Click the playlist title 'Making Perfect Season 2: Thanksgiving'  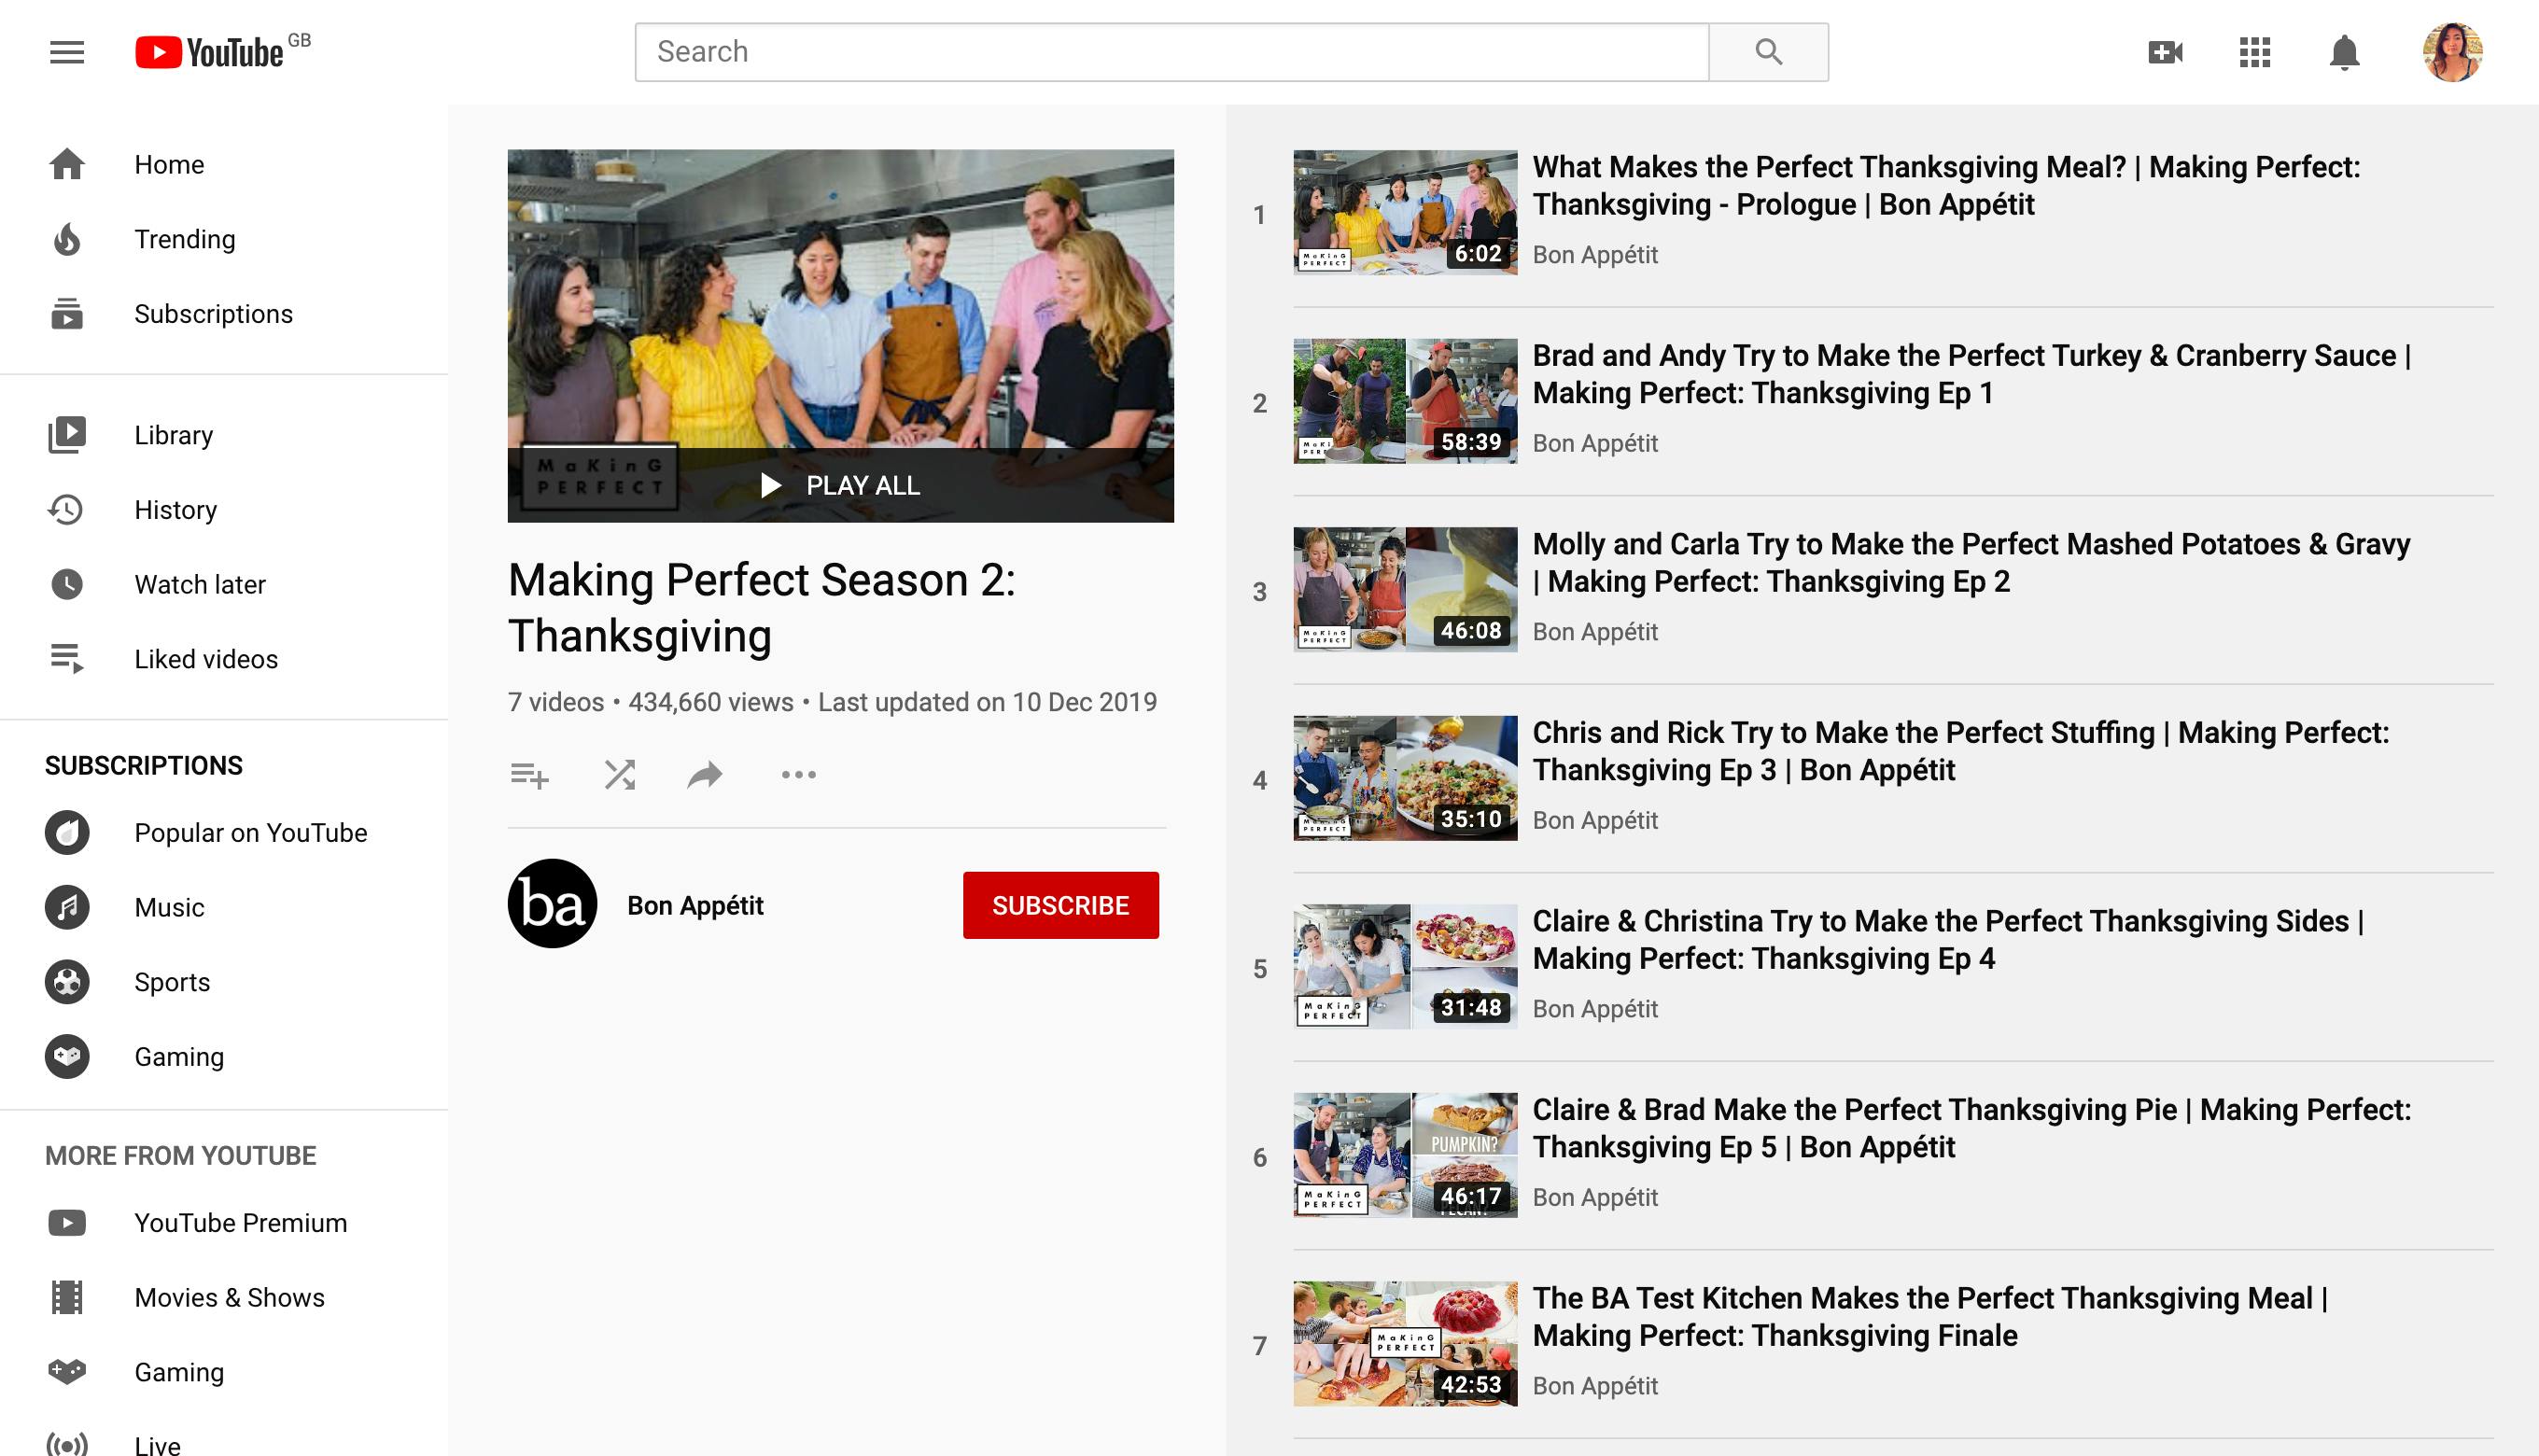[x=762, y=608]
